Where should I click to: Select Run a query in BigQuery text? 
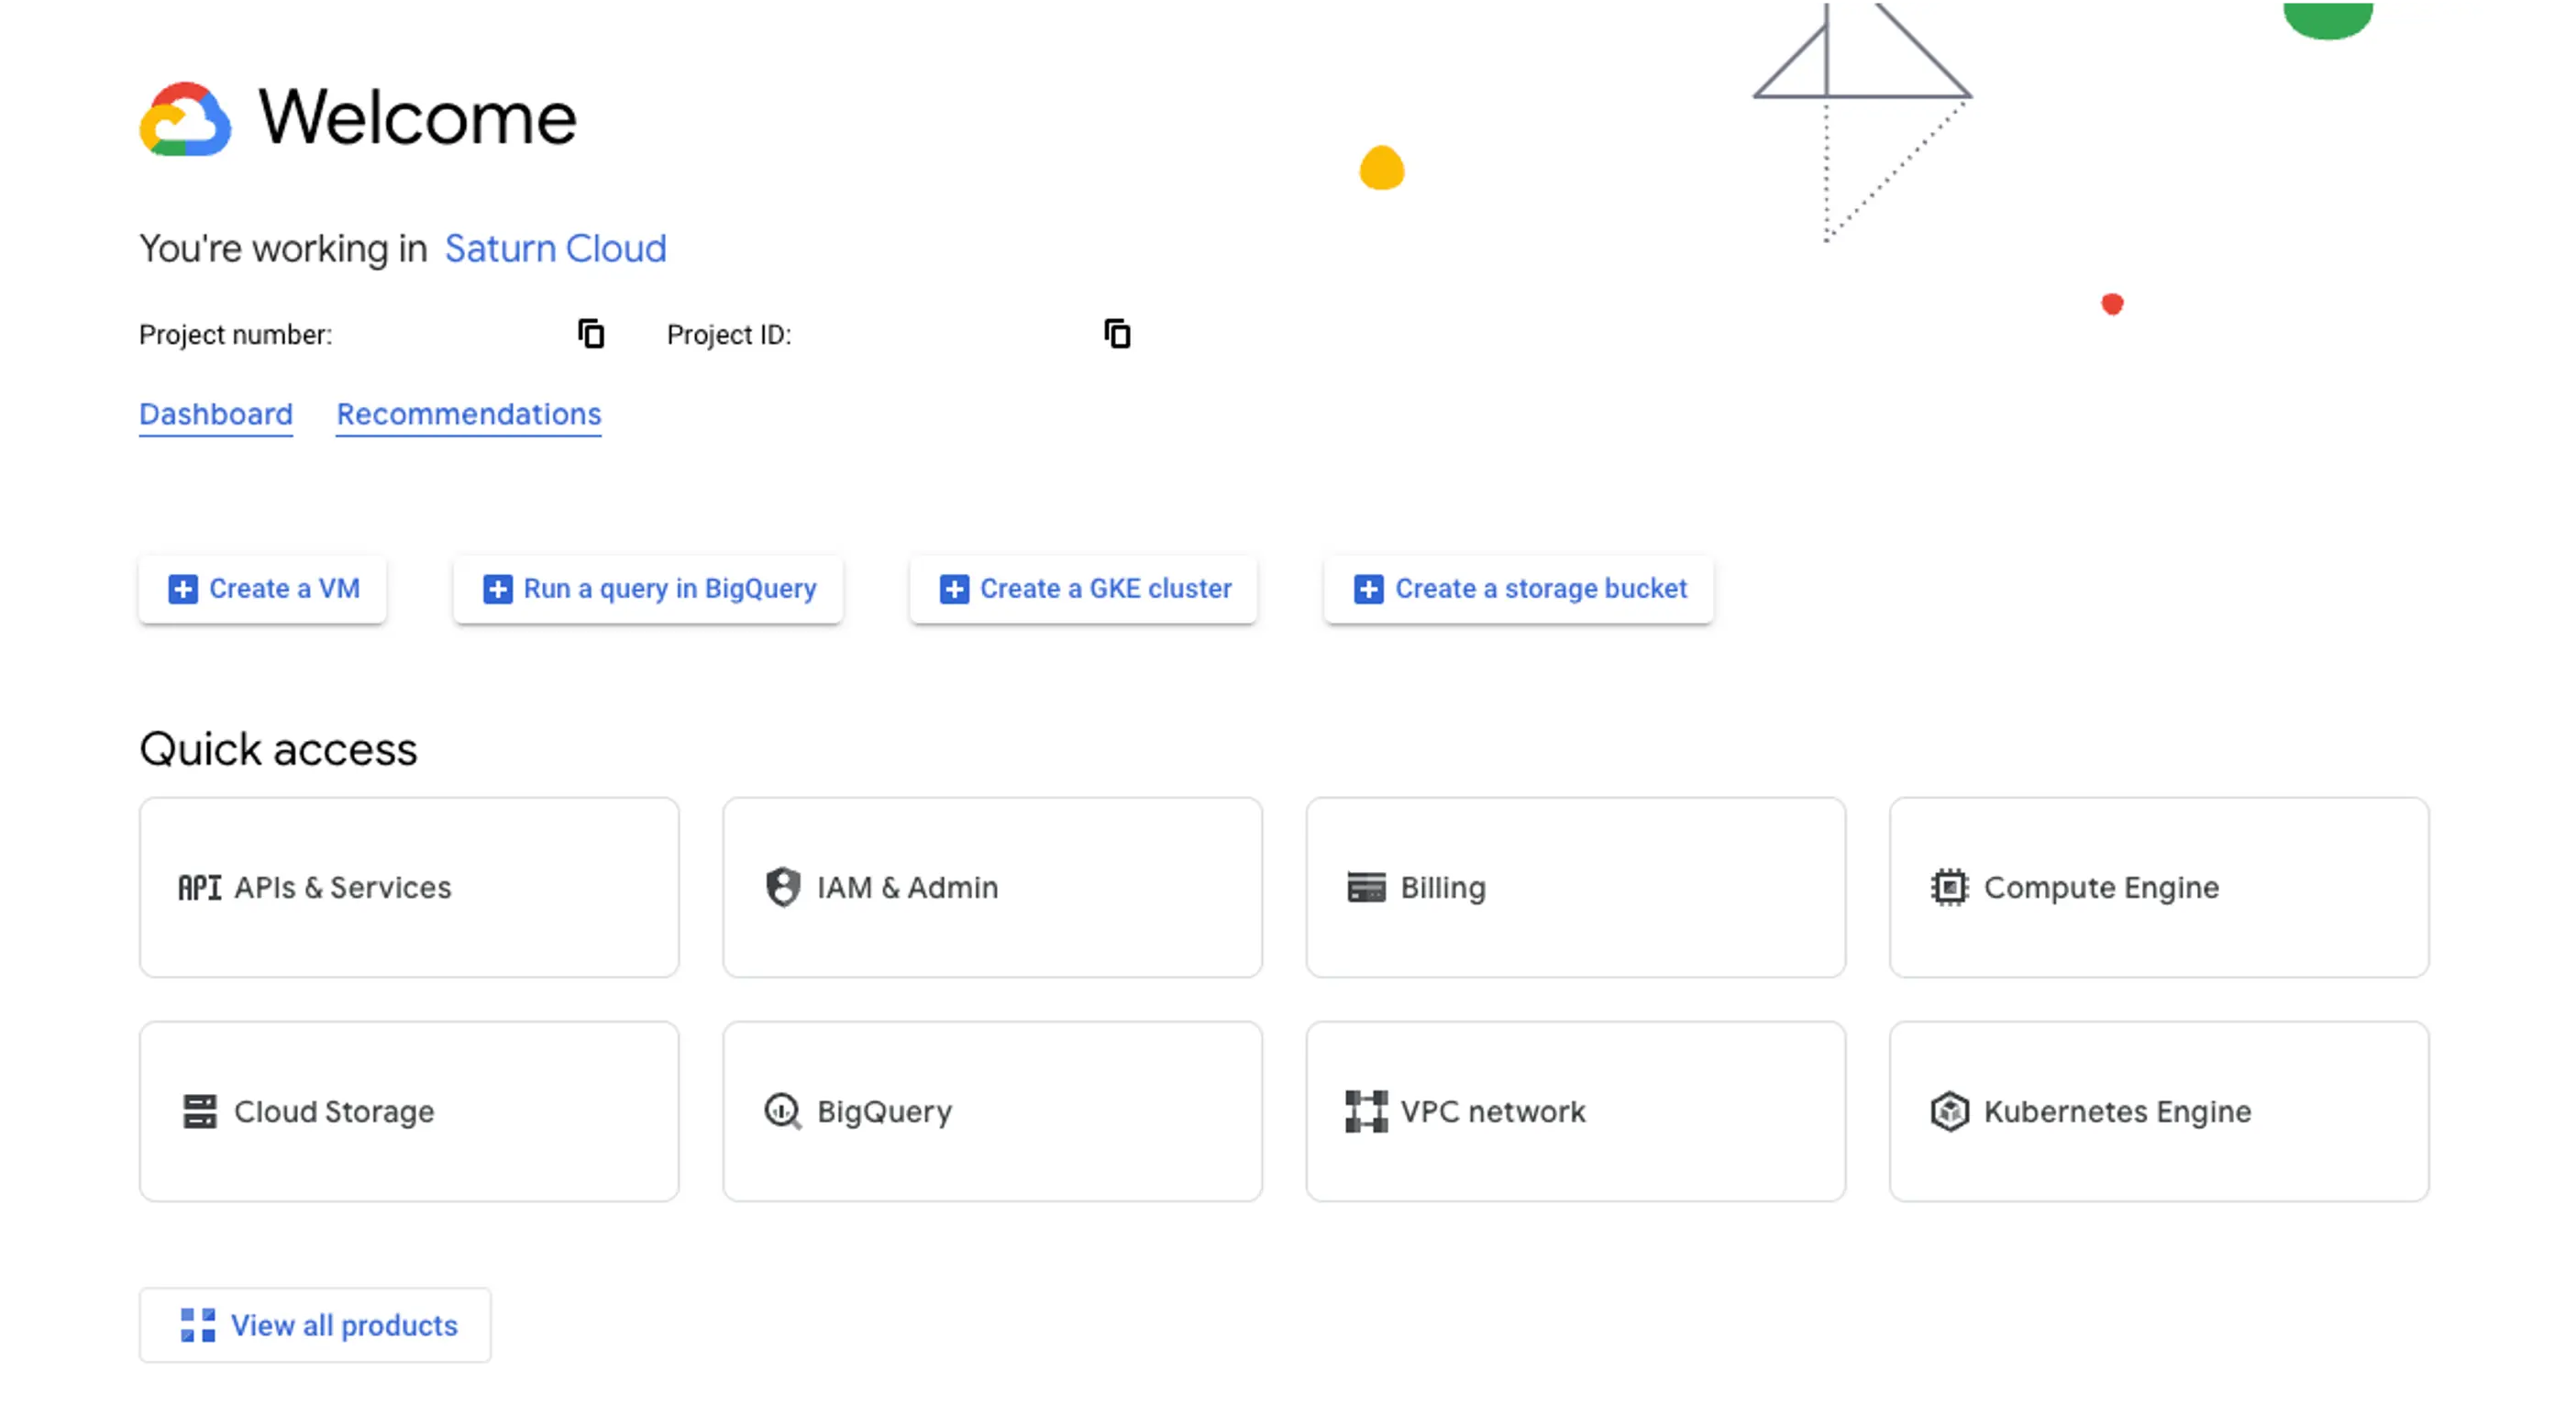[x=670, y=589]
